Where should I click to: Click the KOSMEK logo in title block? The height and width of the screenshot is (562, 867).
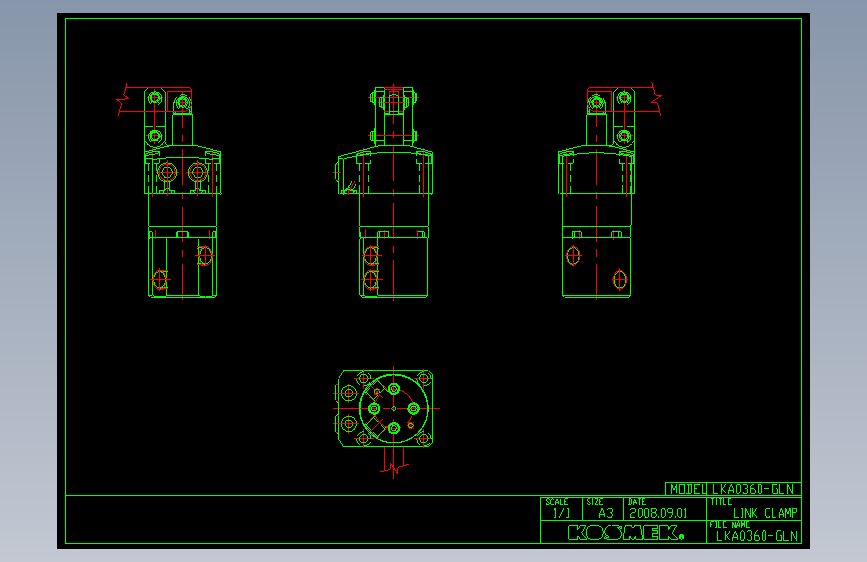[626, 533]
